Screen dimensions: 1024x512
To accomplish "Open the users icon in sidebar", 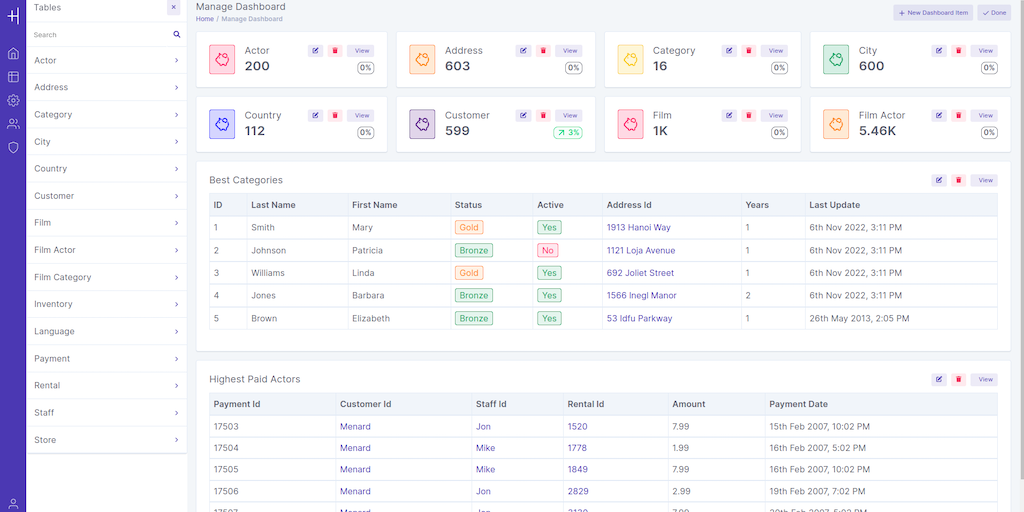I will tap(13, 124).
